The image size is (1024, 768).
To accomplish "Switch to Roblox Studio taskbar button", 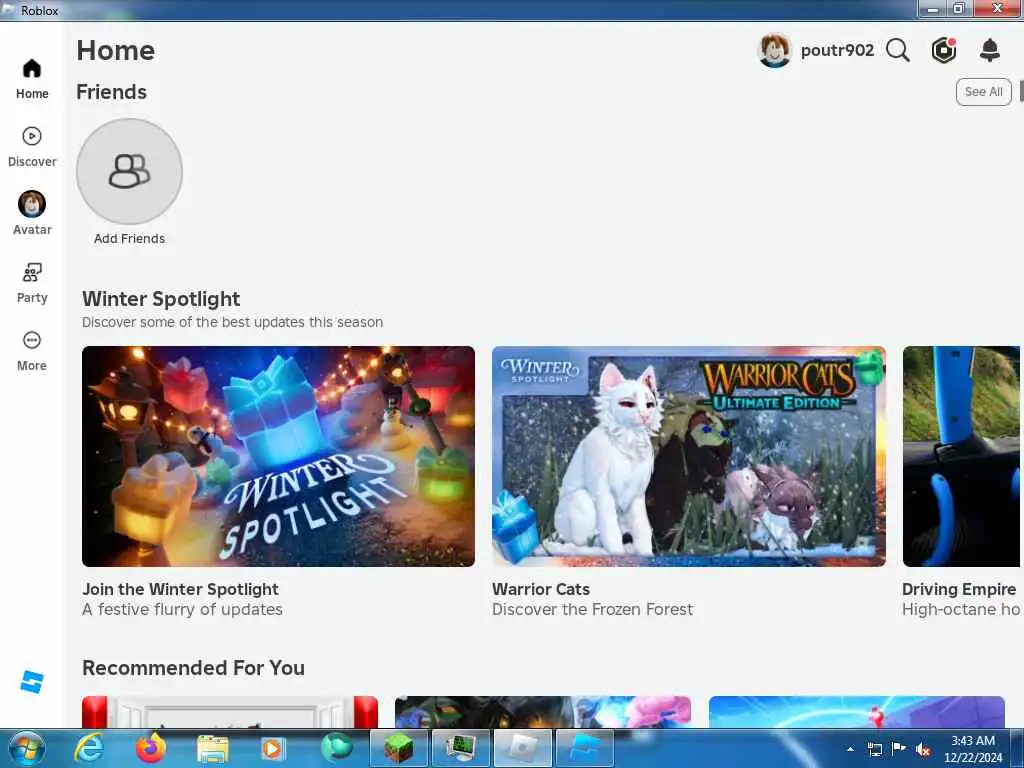I will click(x=584, y=748).
